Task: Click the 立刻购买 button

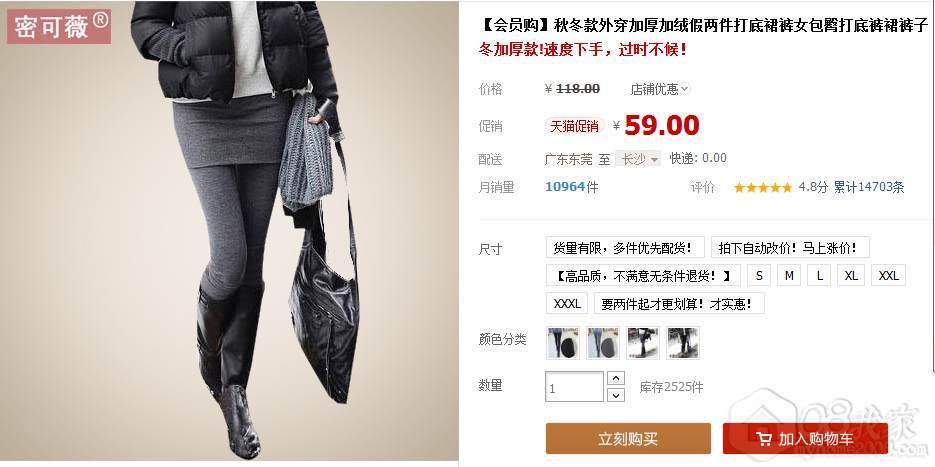Action: [629, 439]
